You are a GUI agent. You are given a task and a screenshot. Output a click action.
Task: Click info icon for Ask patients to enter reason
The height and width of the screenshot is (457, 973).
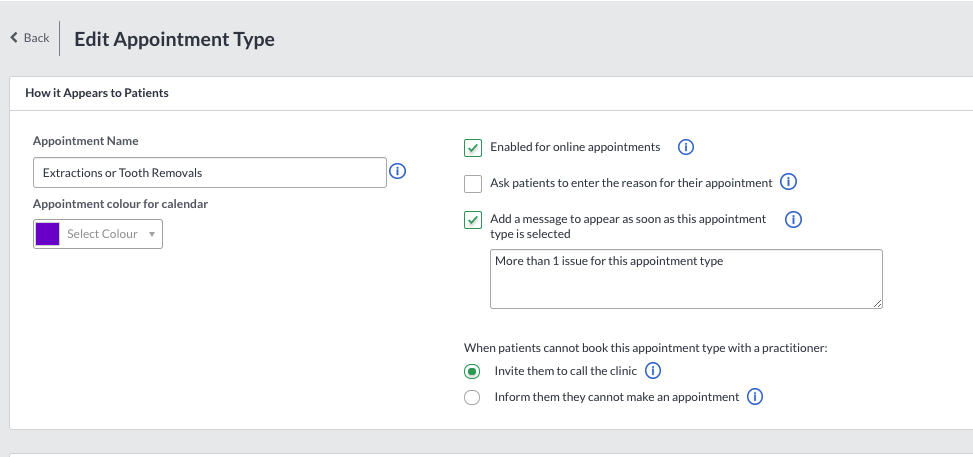788,182
